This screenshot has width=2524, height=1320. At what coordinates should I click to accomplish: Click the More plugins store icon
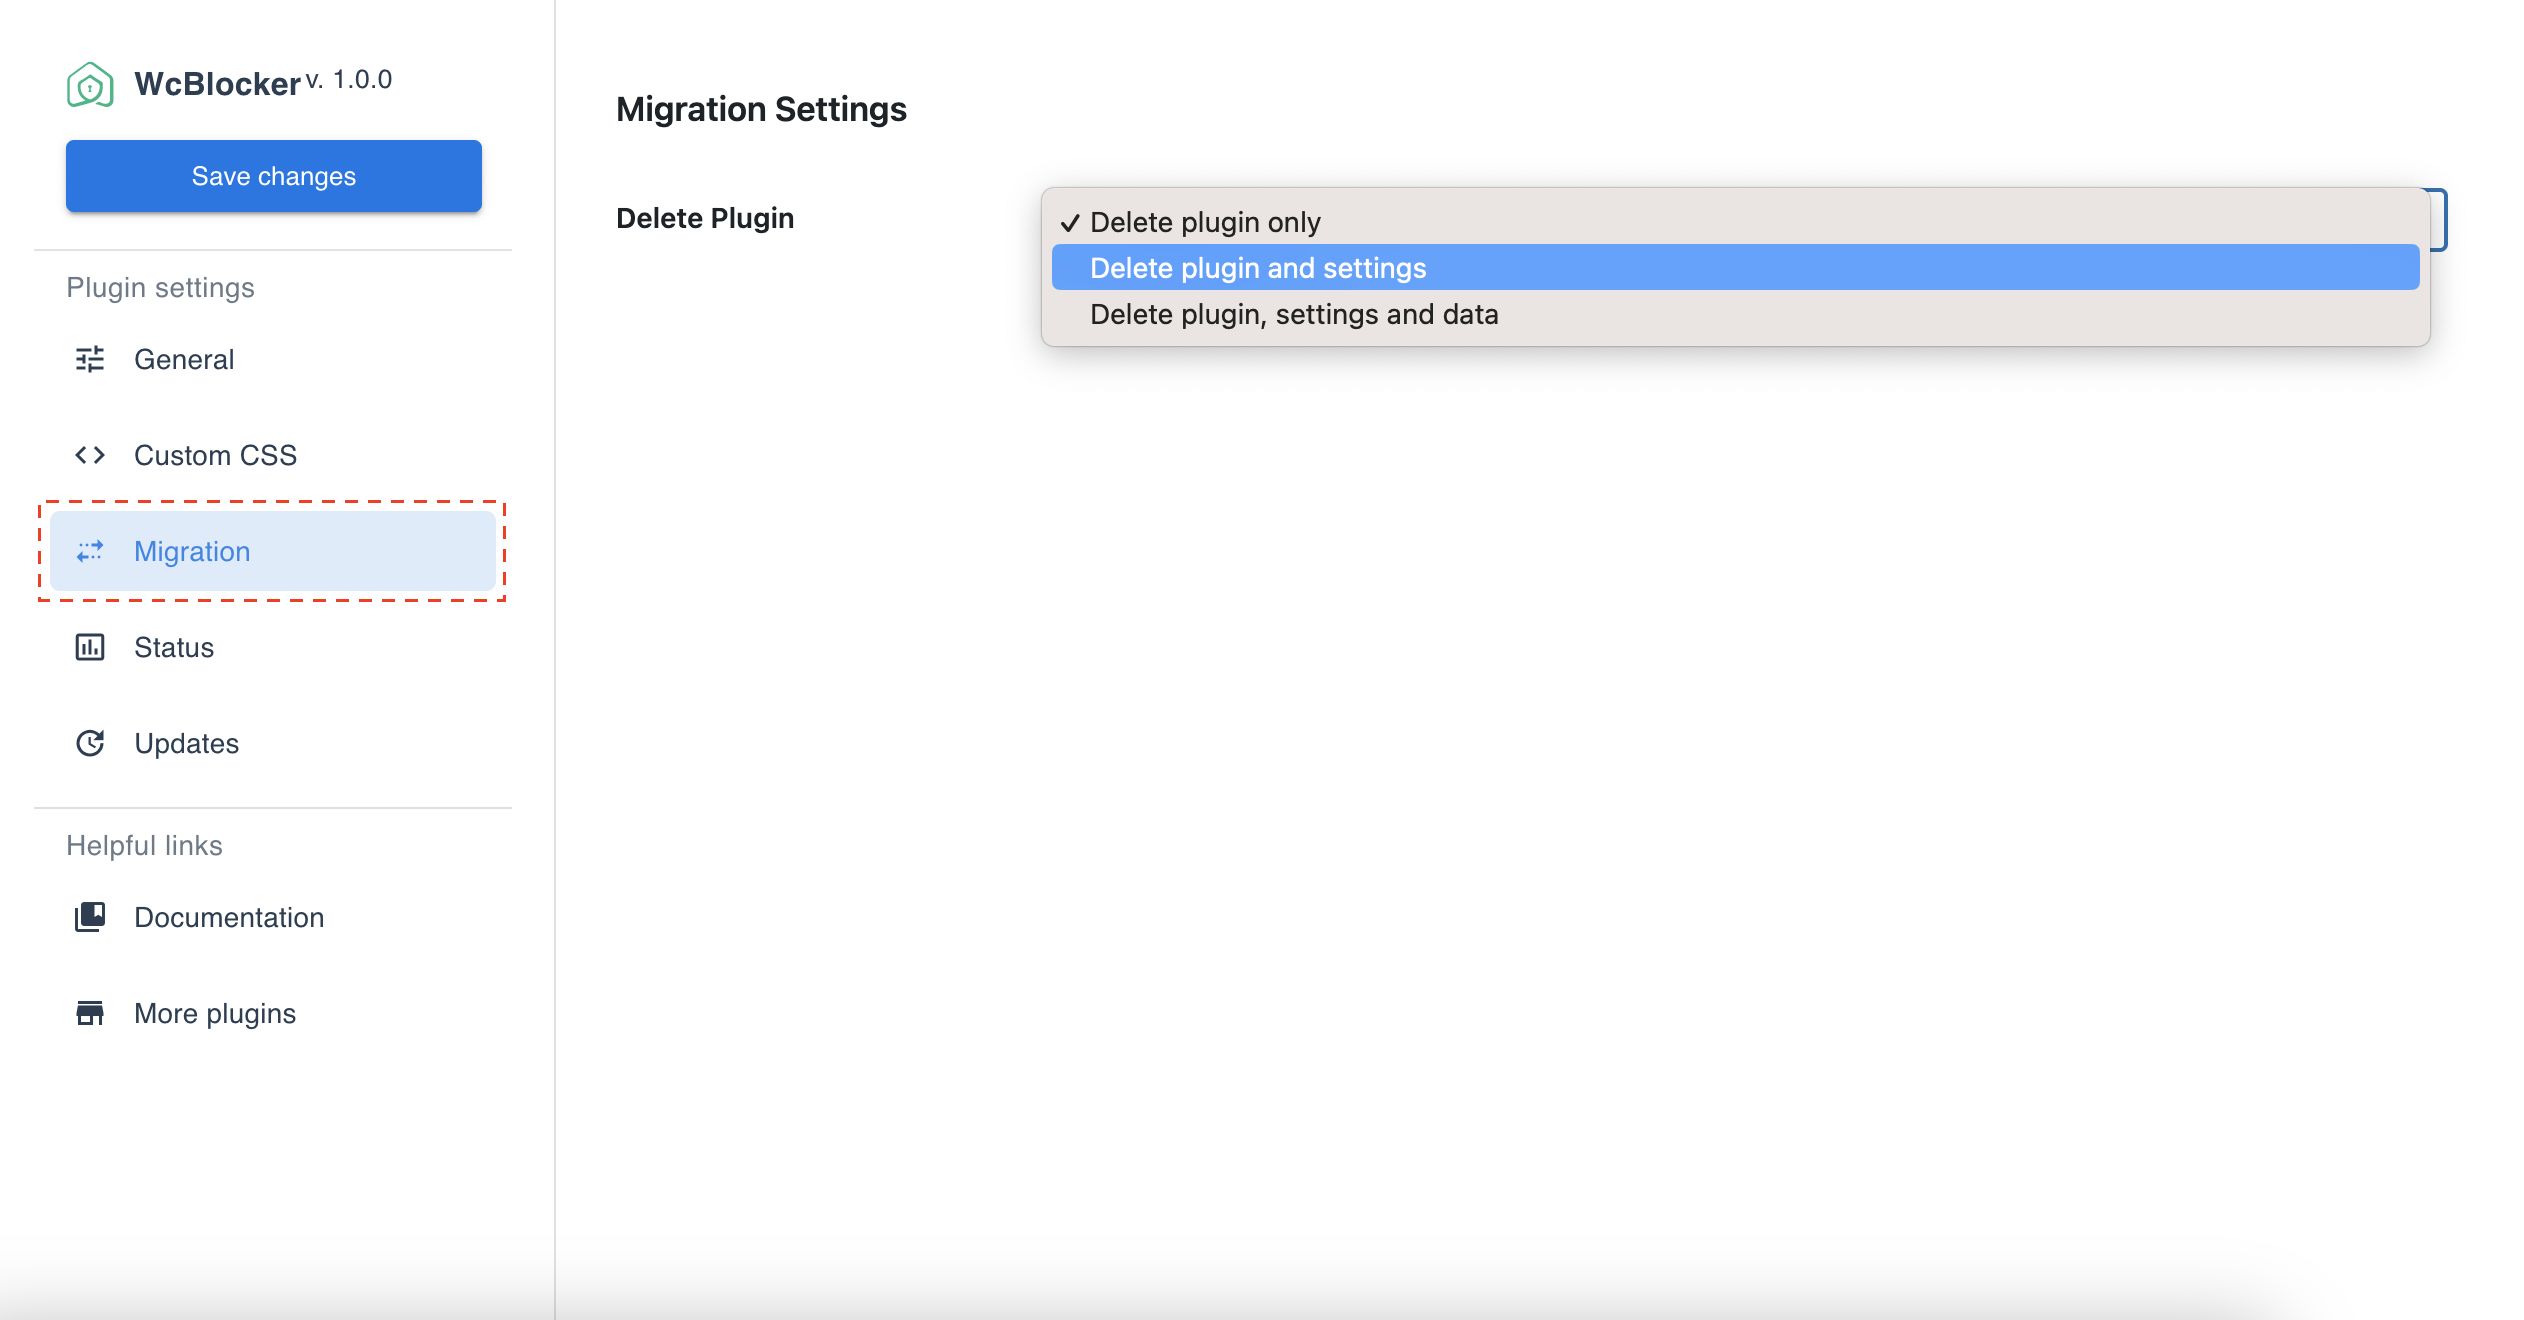[x=90, y=1013]
